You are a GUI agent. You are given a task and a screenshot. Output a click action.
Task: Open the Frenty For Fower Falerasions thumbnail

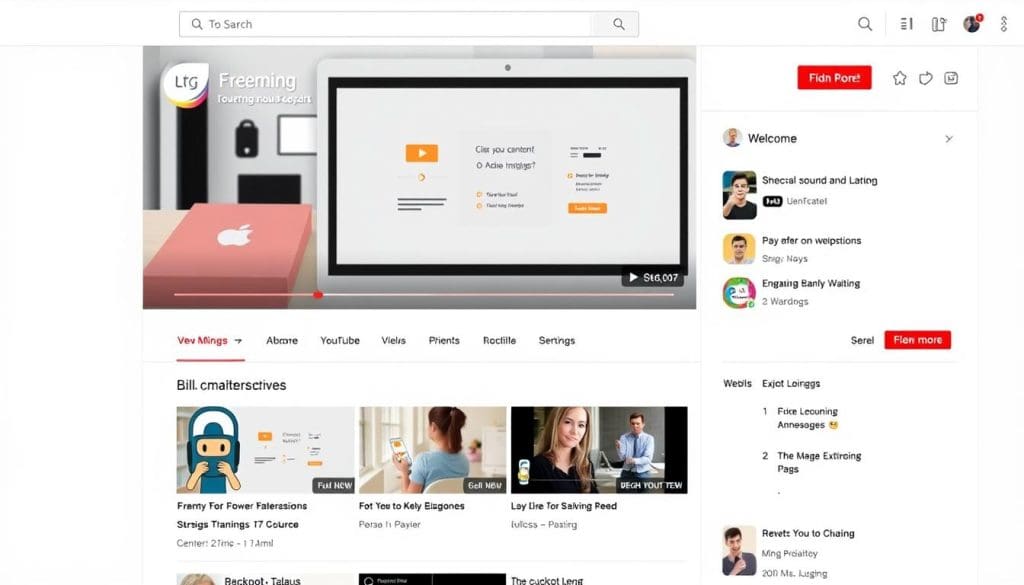265,450
